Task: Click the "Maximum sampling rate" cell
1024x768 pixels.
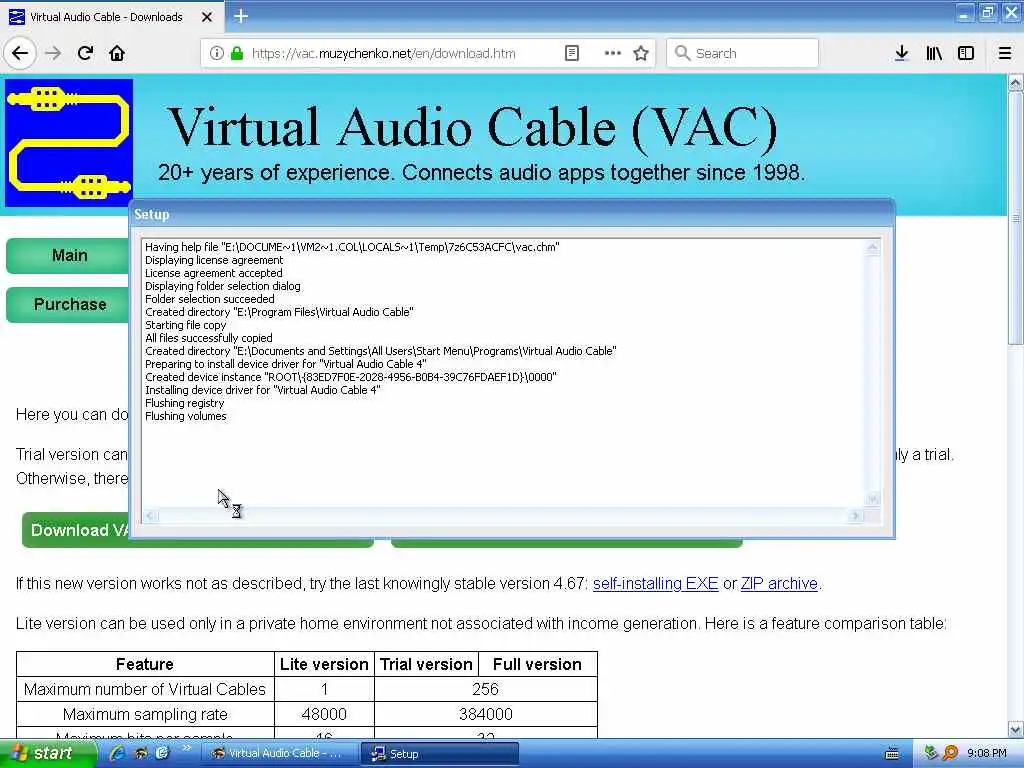Action: coord(145,714)
